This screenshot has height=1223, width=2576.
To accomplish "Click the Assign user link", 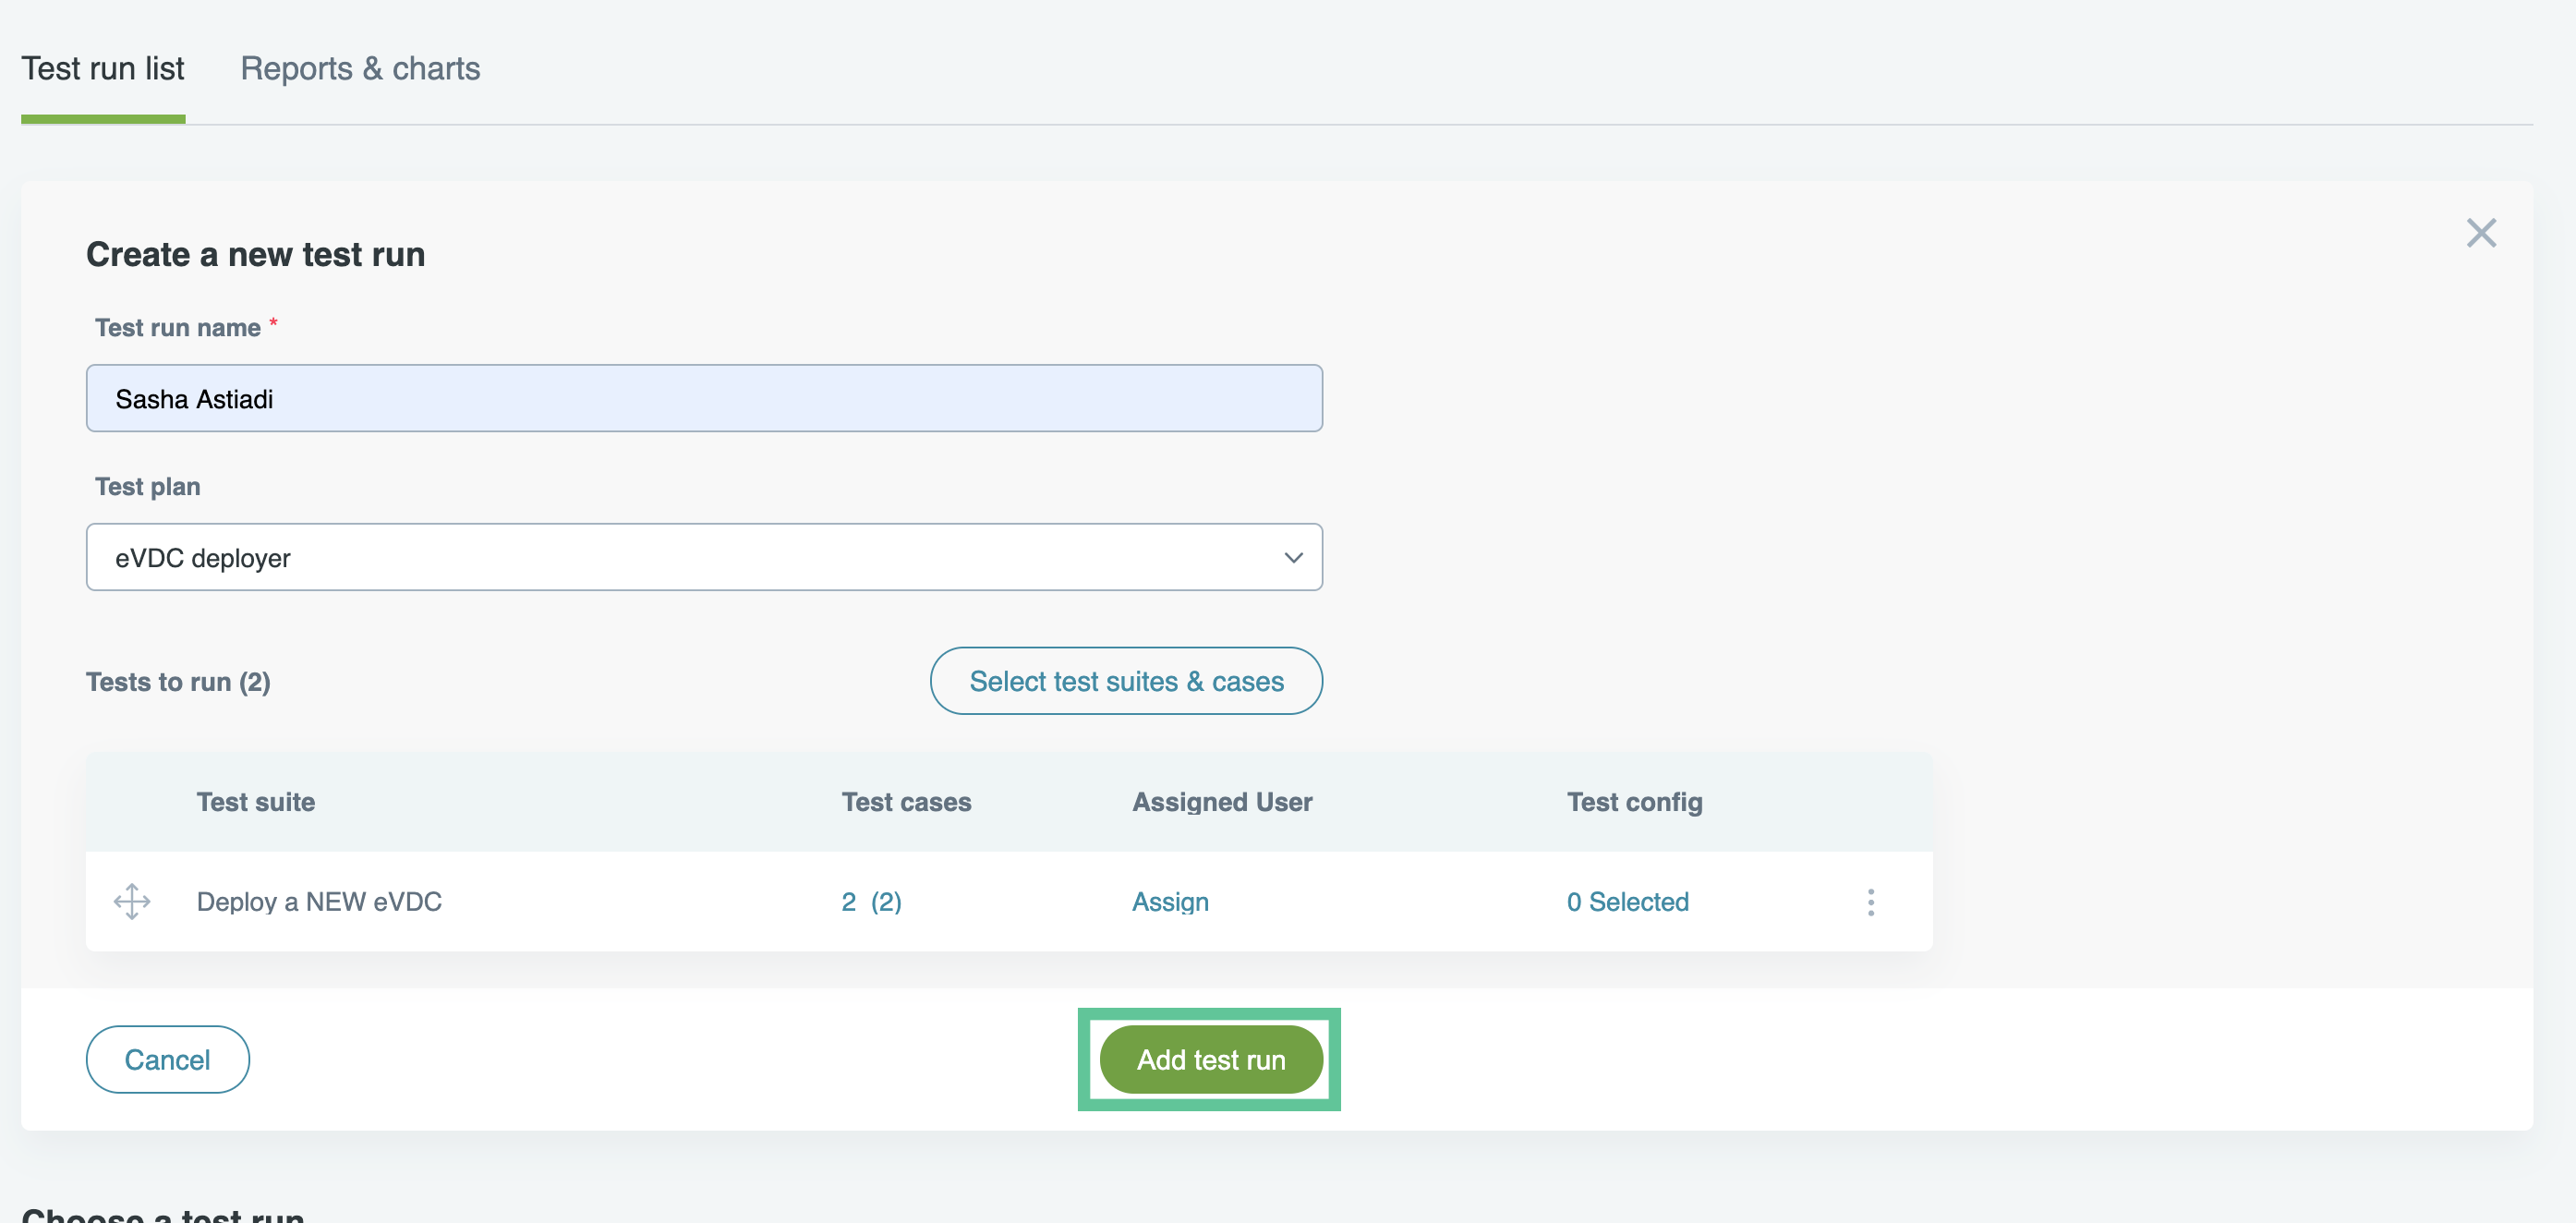I will click(x=1170, y=901).
